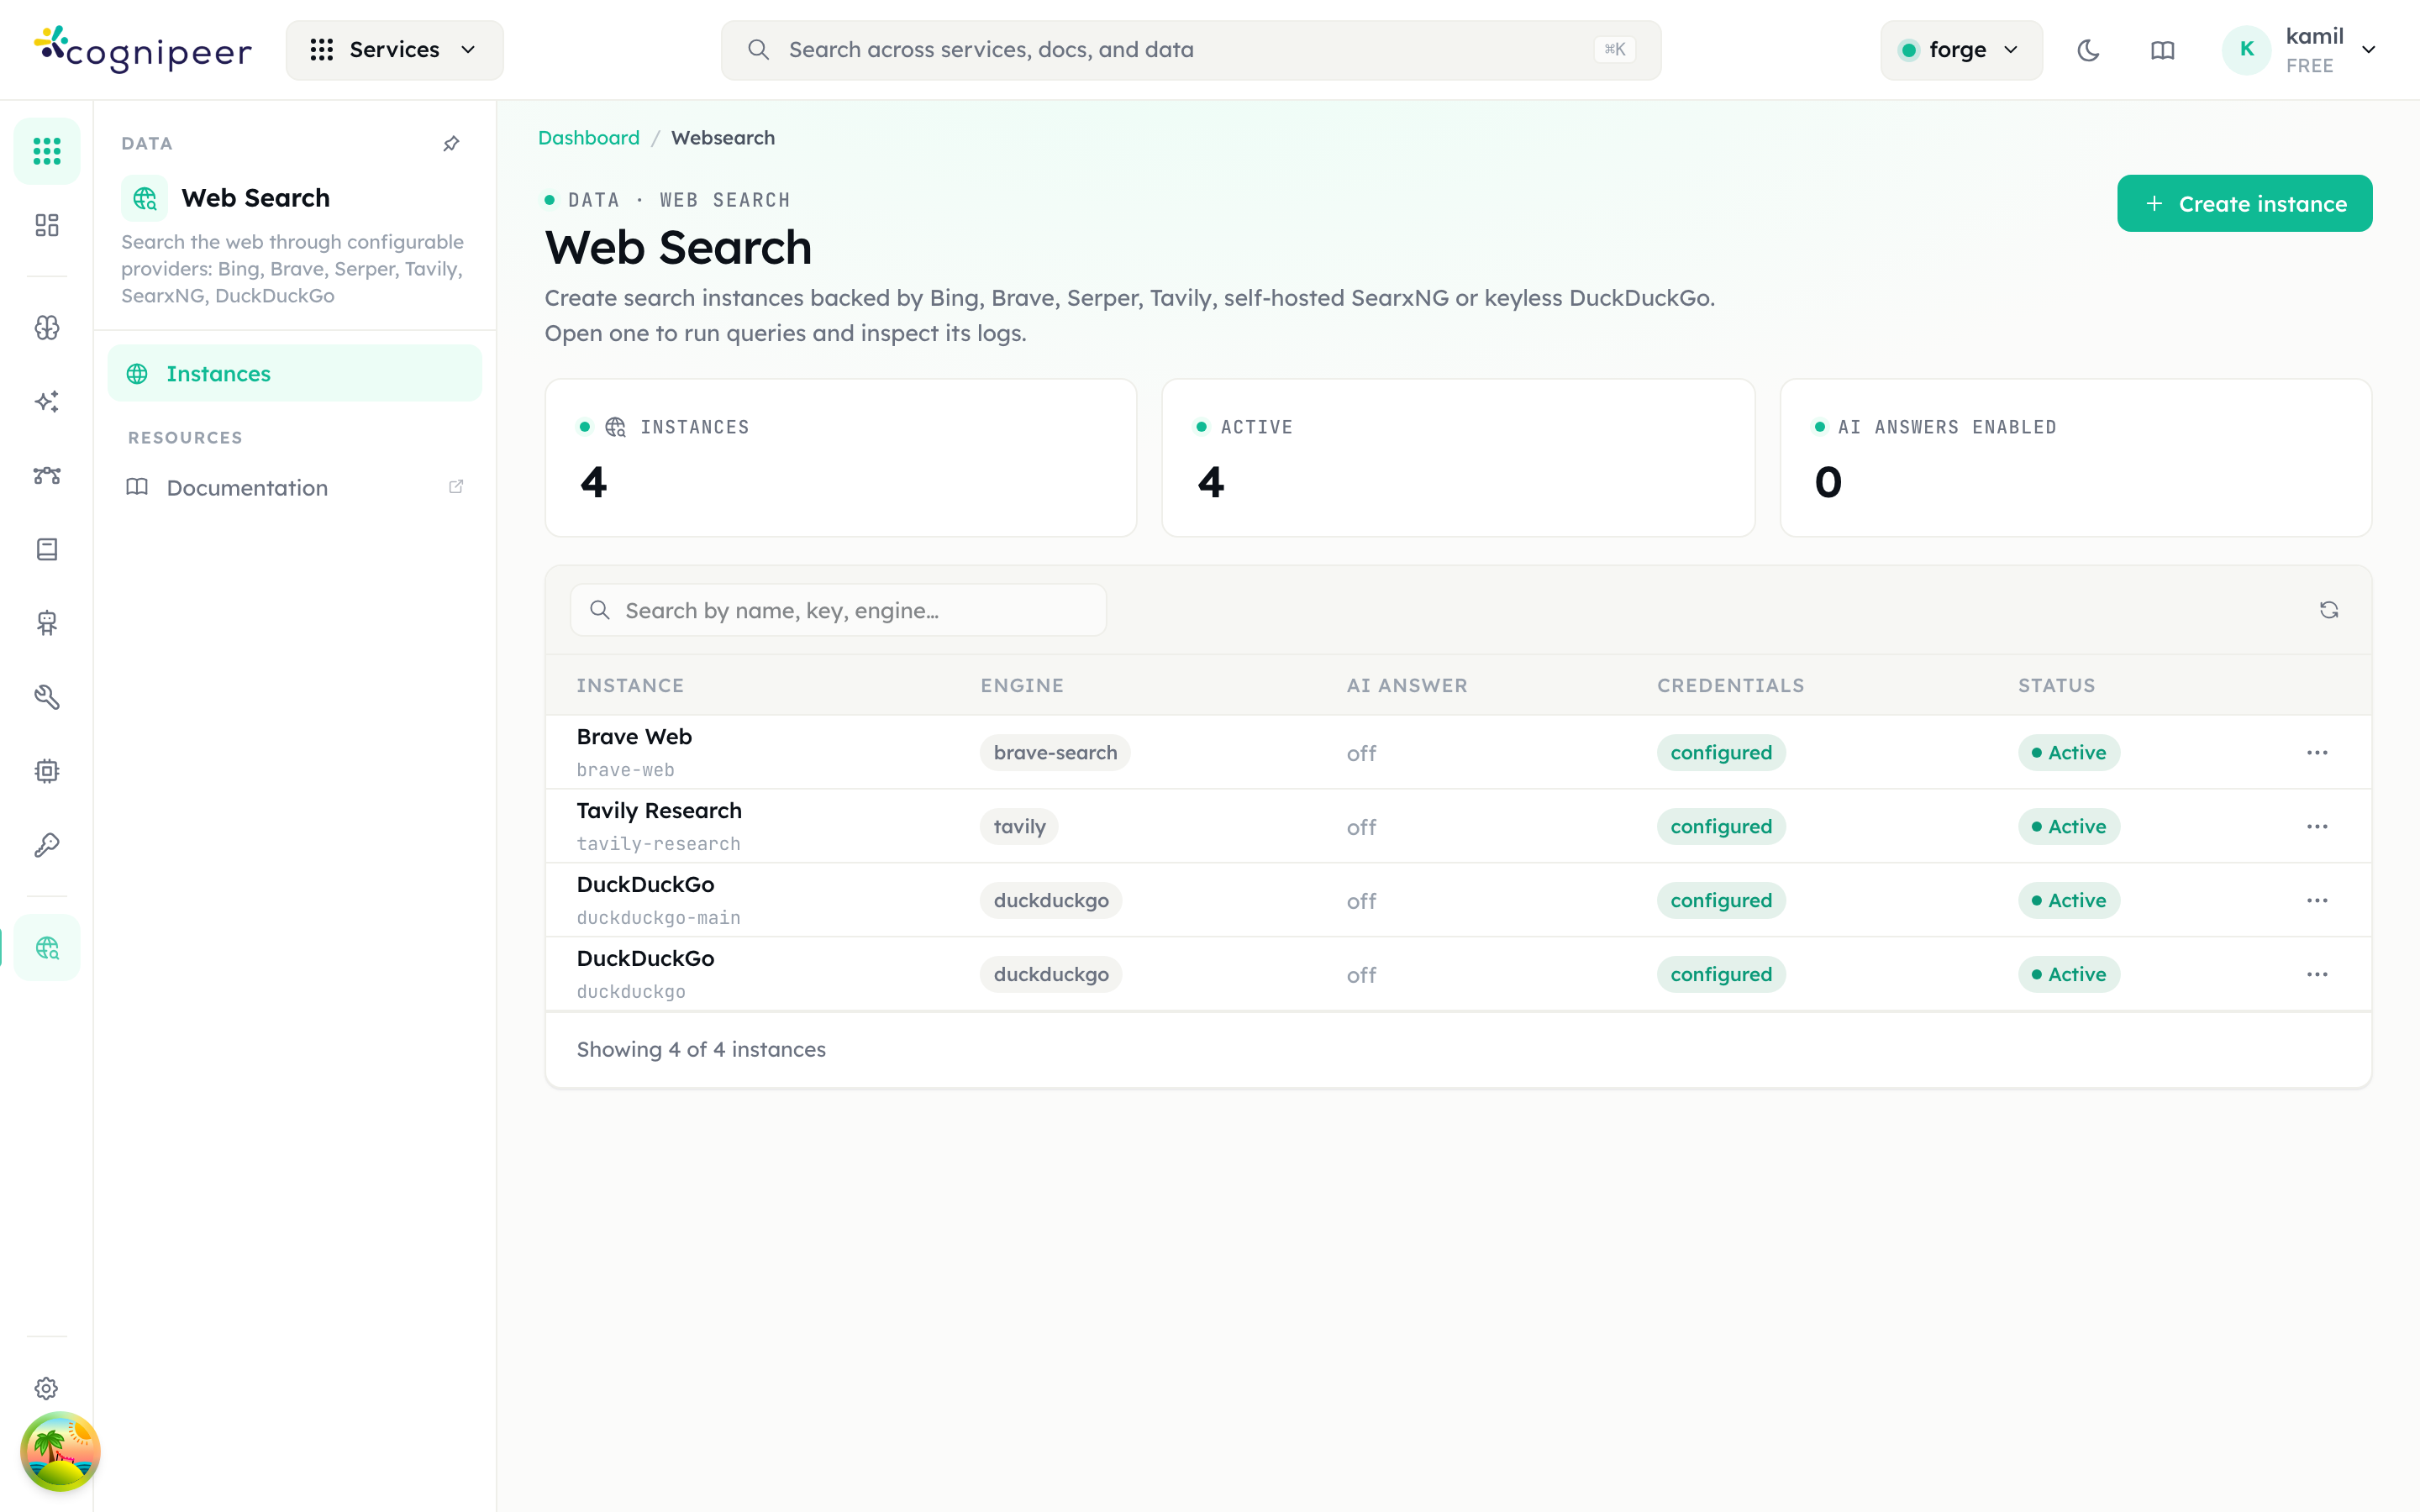This screenshot has width=2420, height=1512.
Task: Select Instances in side panel
Action: (294, 373)
